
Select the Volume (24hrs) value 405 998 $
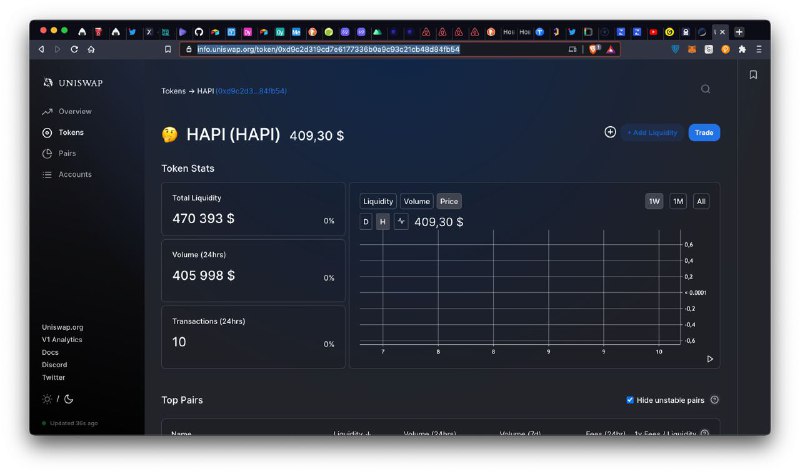coord(204,276)
